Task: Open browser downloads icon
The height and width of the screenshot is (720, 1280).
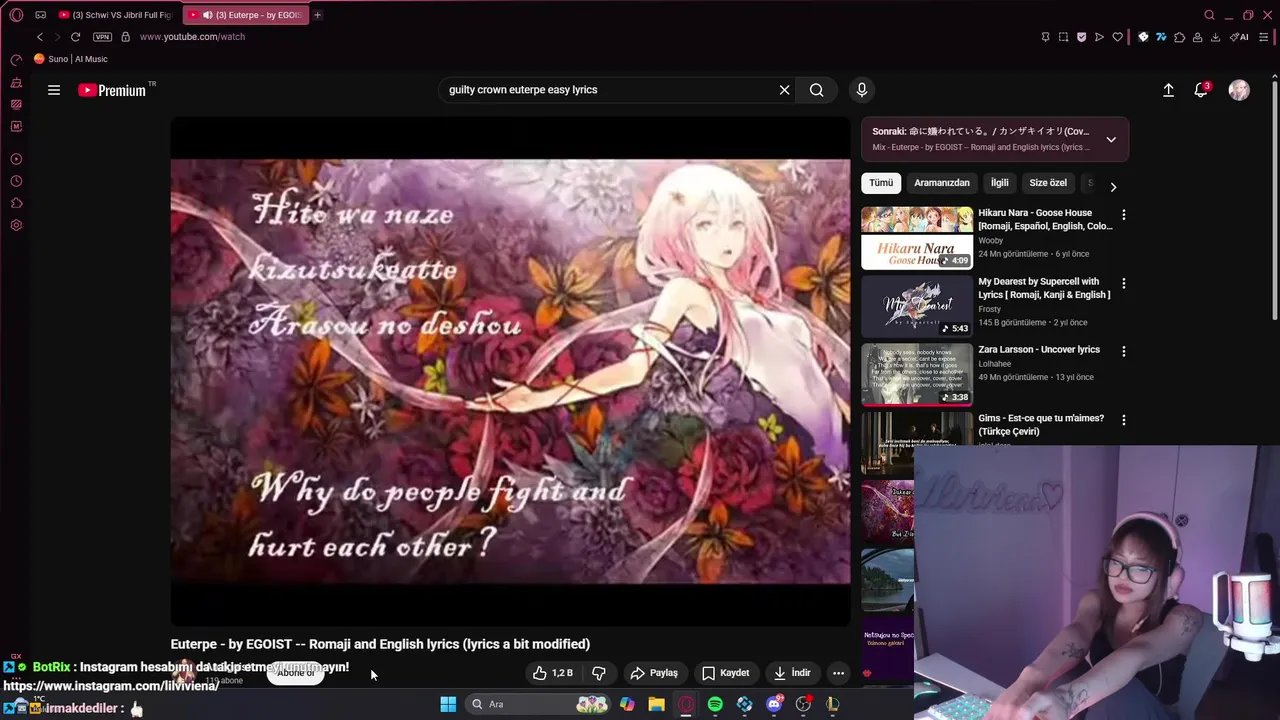Action: (x=1216, y=37)
